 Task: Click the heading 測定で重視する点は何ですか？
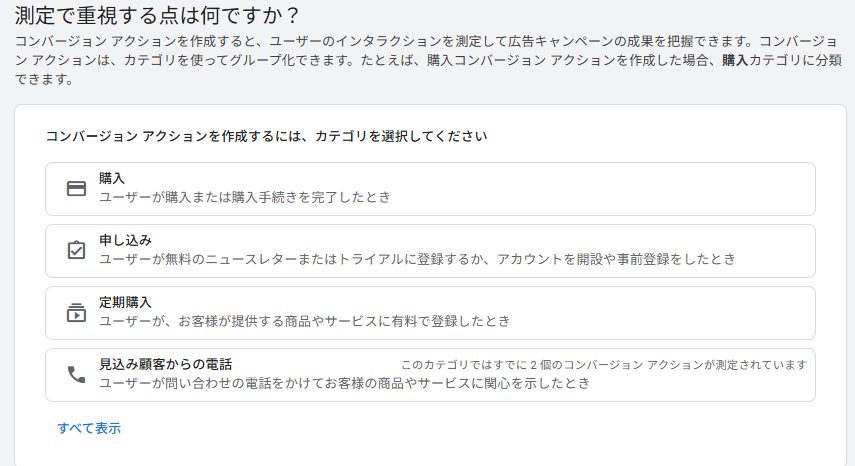[x=157, y=16]
